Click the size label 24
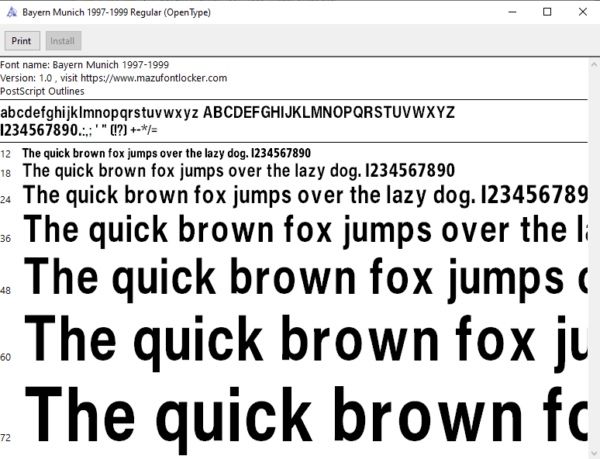 (6, 200)
